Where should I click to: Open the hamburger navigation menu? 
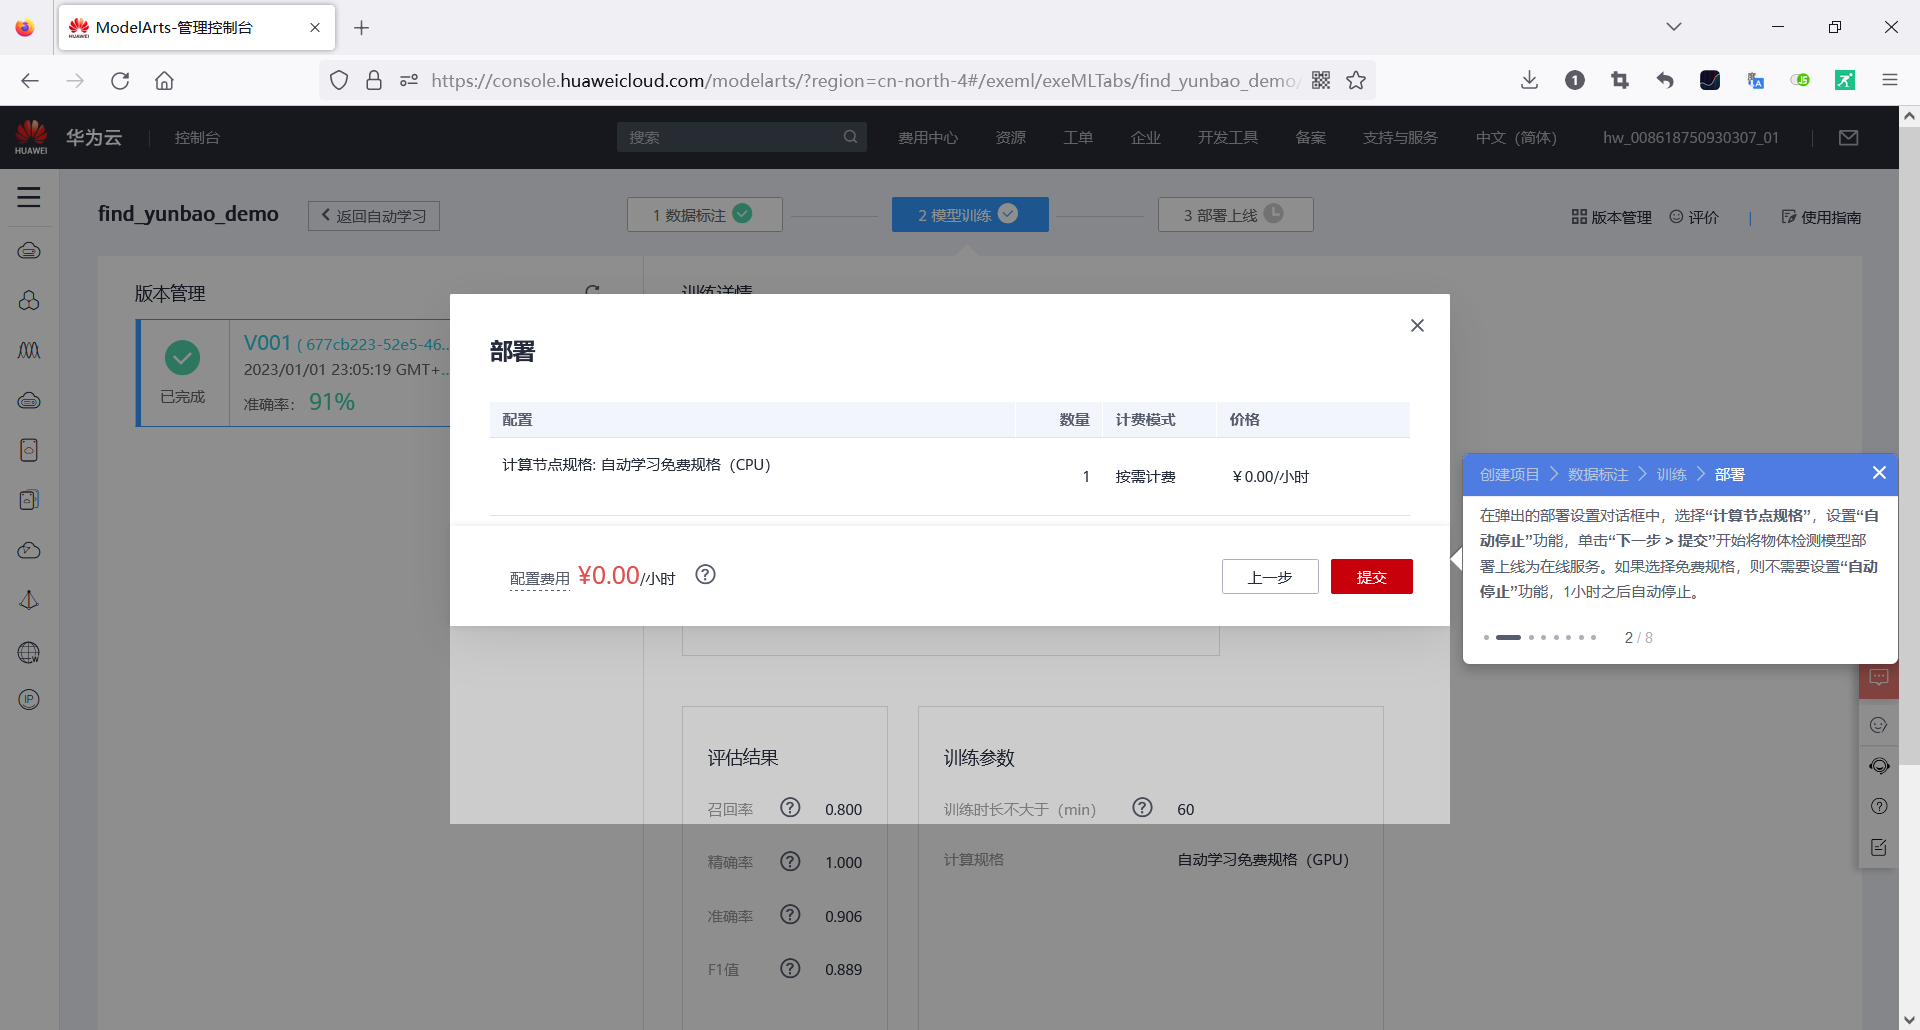(x=29, y=197)
